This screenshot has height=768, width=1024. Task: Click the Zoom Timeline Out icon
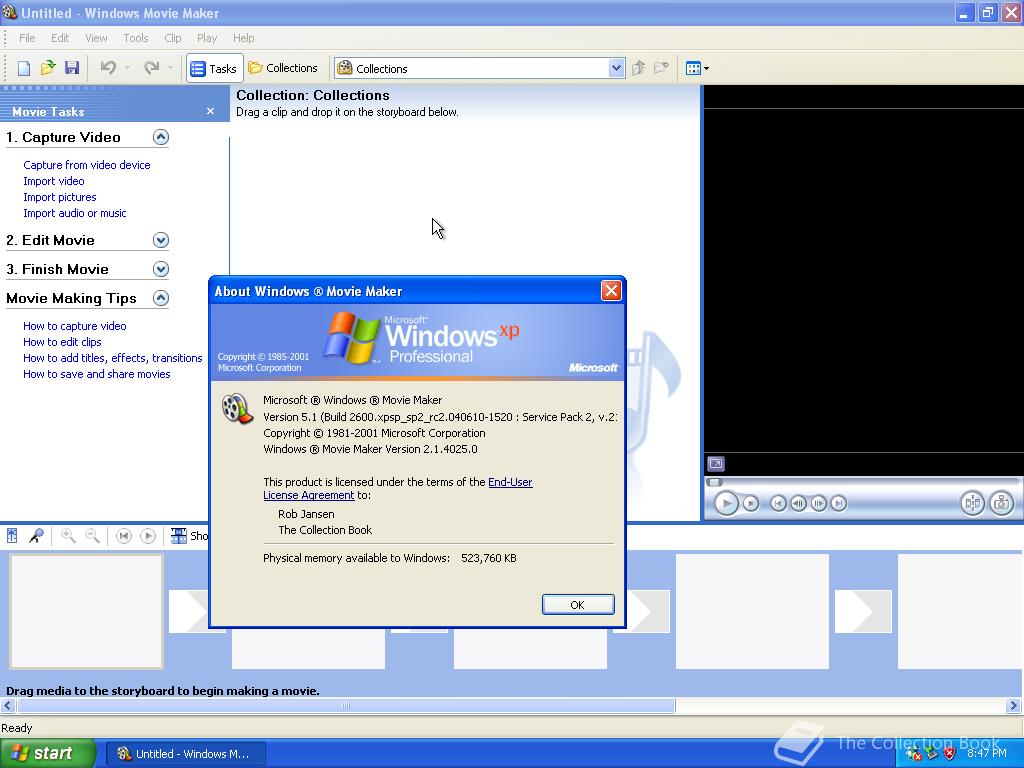coord(93,536)
